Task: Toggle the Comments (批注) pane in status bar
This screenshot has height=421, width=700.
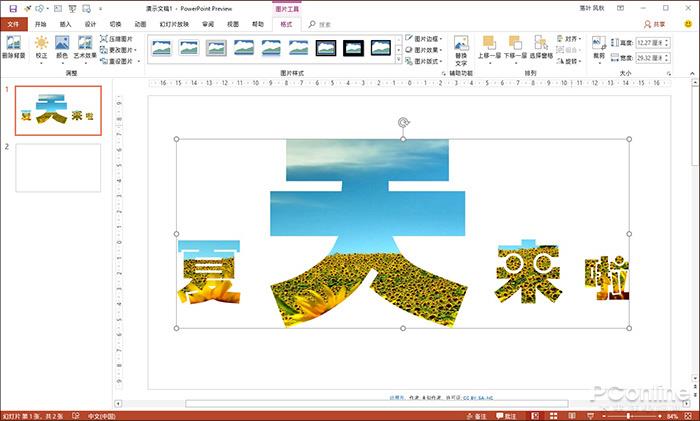Action: [x=507, y=415]
